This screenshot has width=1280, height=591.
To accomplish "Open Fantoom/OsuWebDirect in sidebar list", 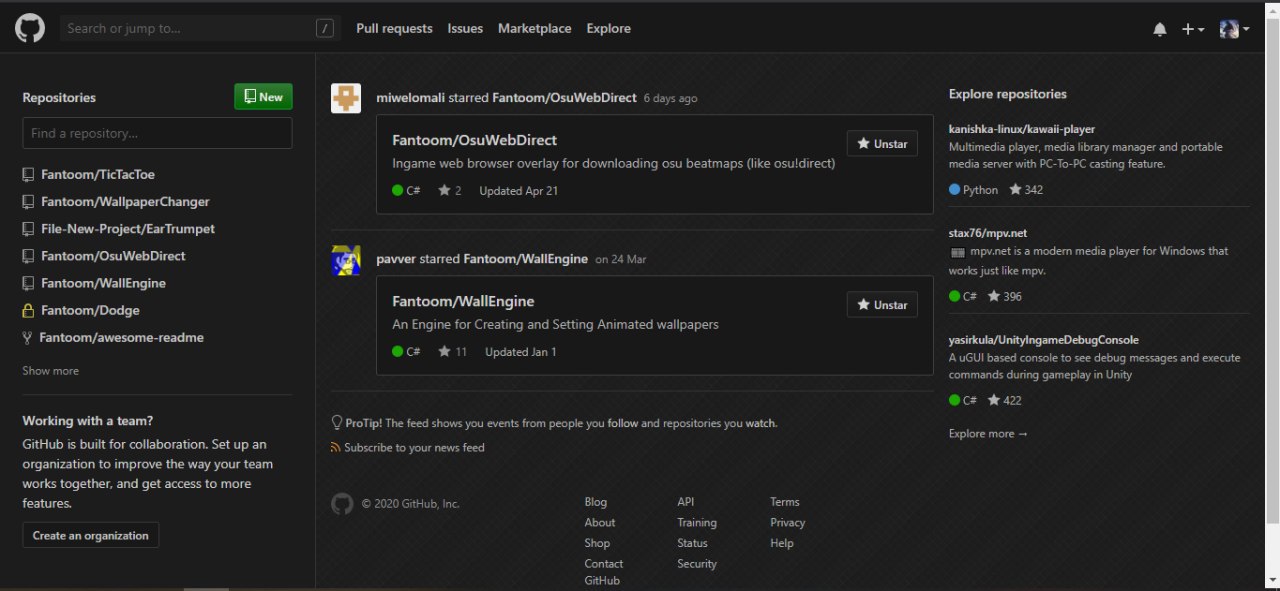I will (x=113, y=255).
